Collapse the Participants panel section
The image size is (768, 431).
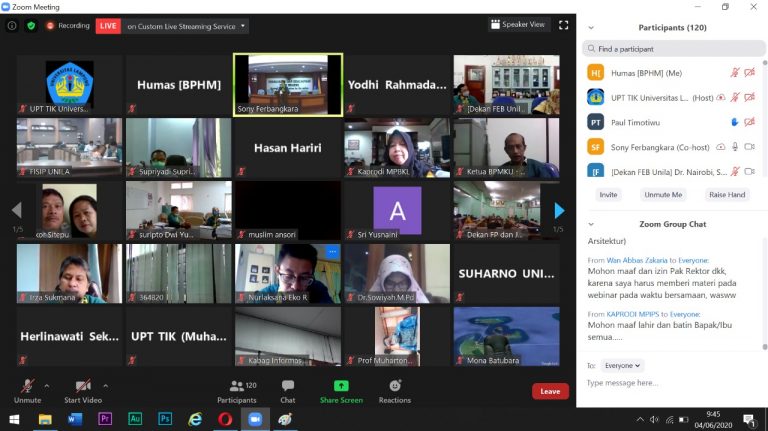(x=590, y=27)
